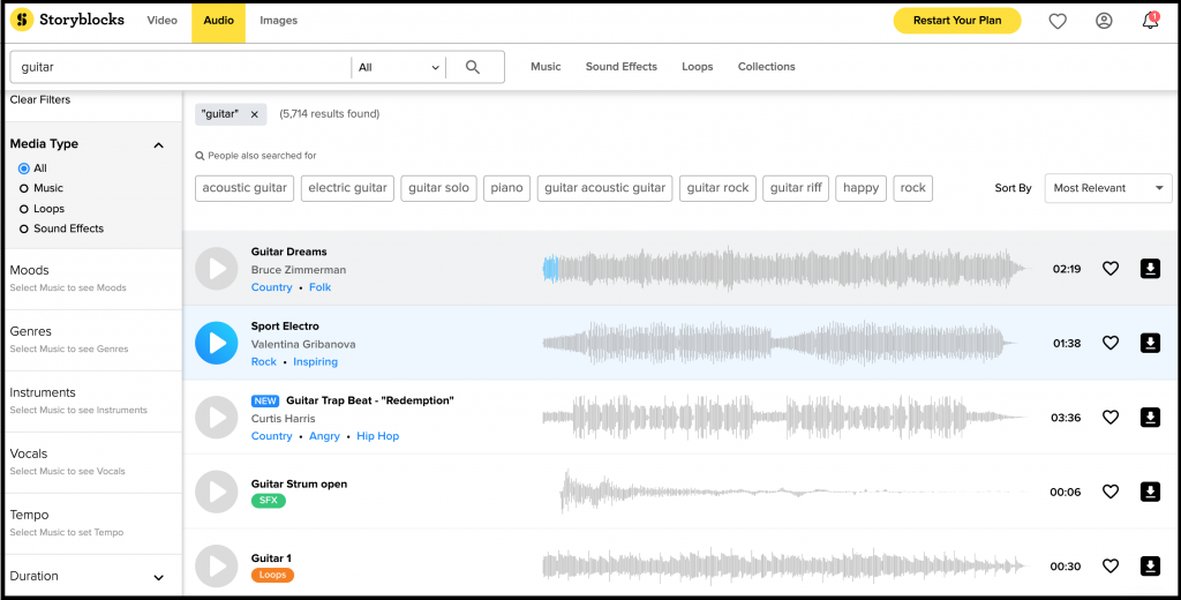Play the Sport Electro track

point(216,343)
